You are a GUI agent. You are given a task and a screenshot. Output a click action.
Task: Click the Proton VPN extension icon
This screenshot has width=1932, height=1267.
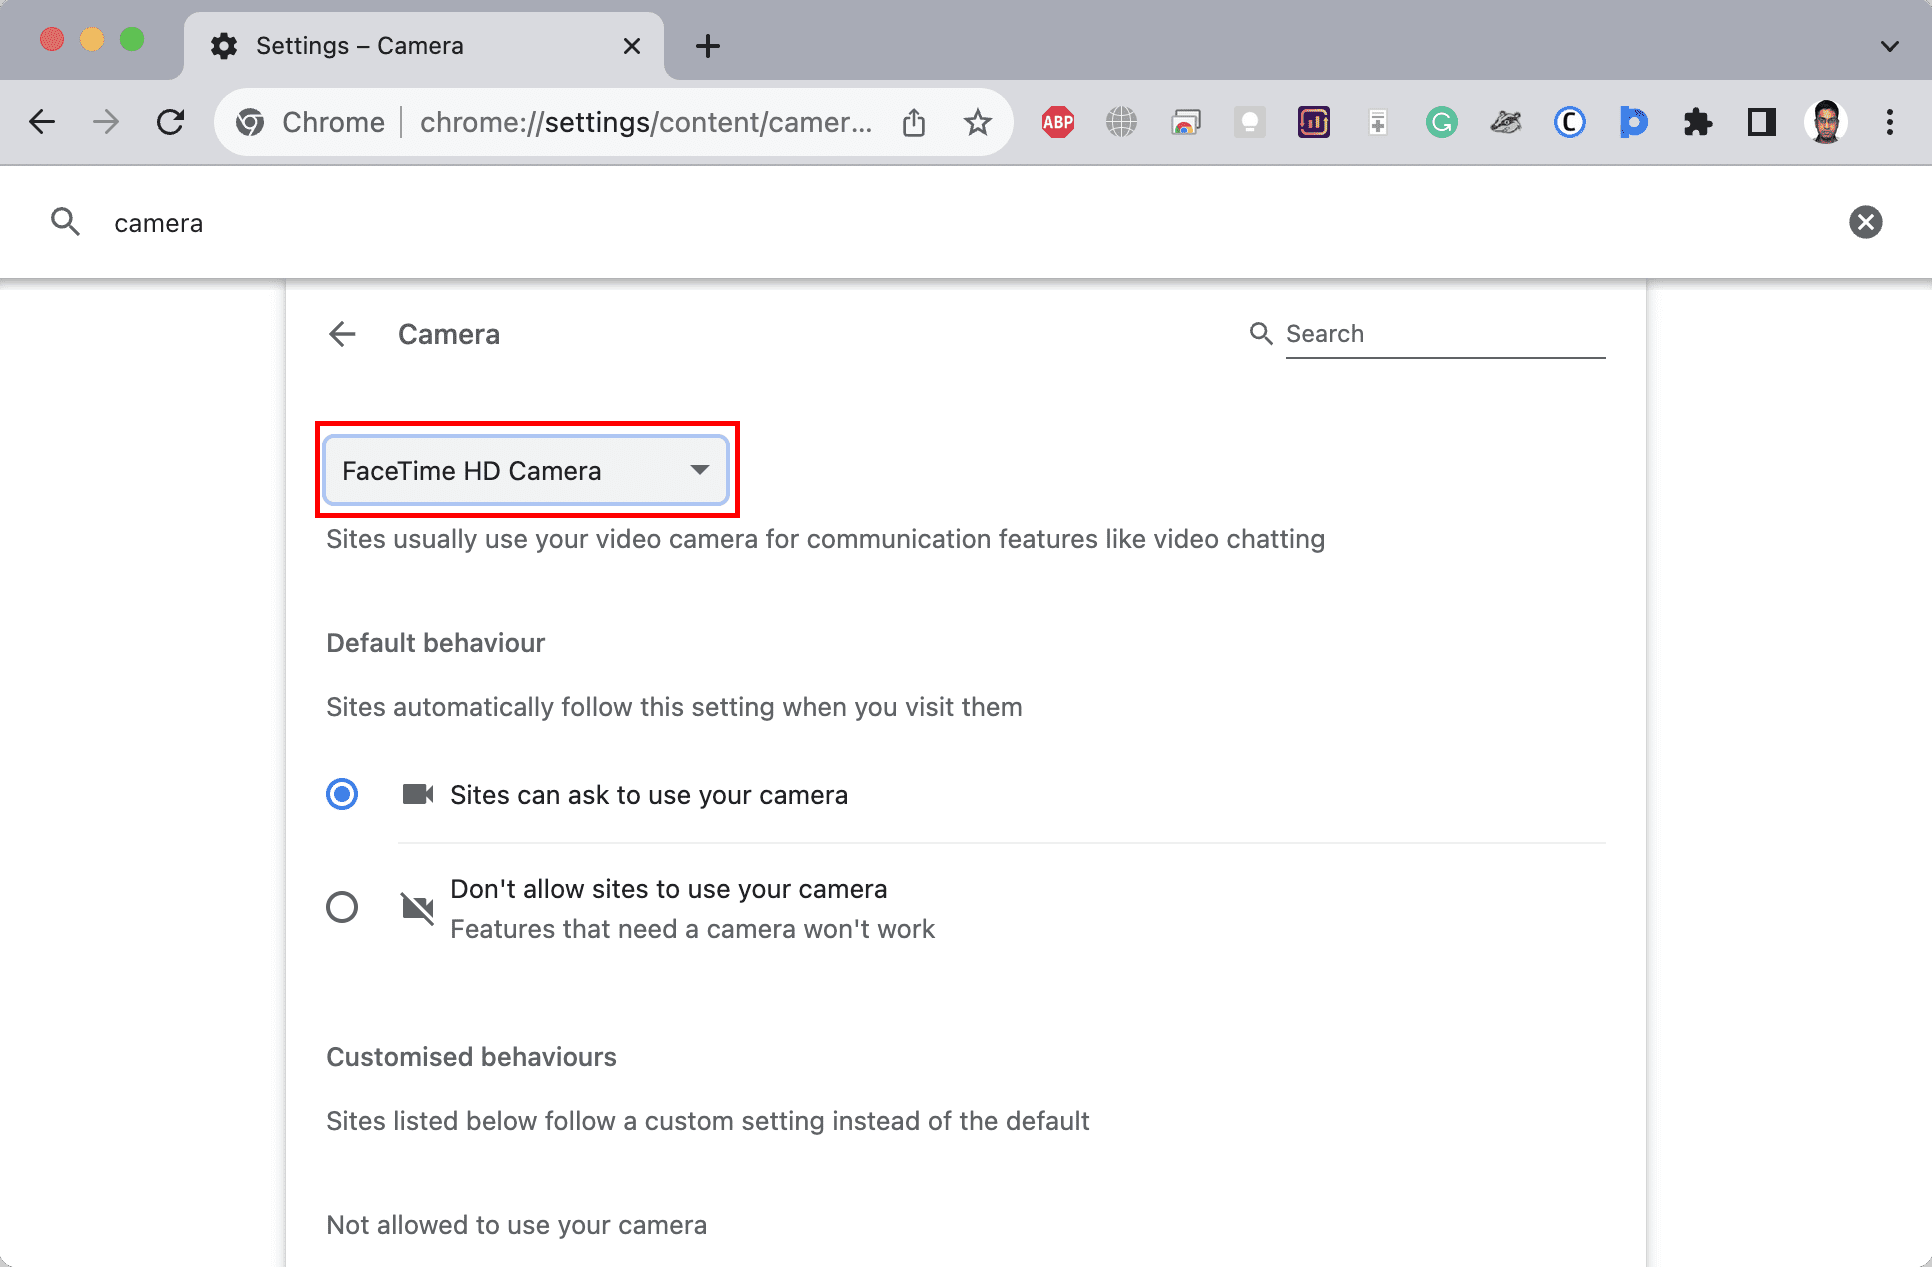click(1631, 122)
